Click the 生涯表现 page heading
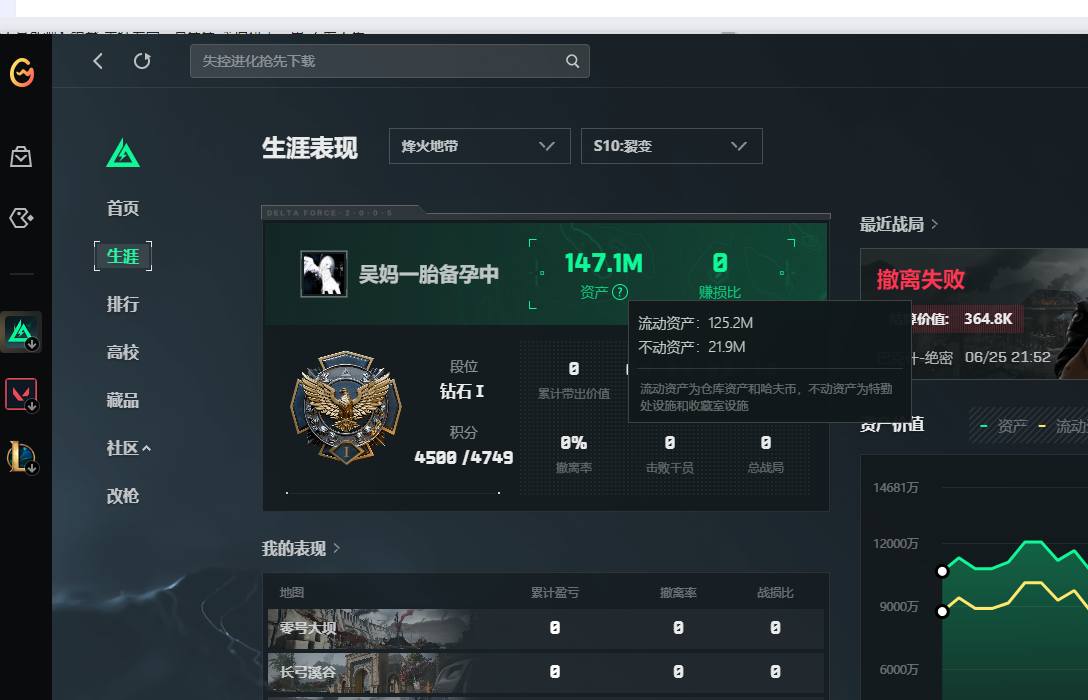 click(x=309, y=148)
